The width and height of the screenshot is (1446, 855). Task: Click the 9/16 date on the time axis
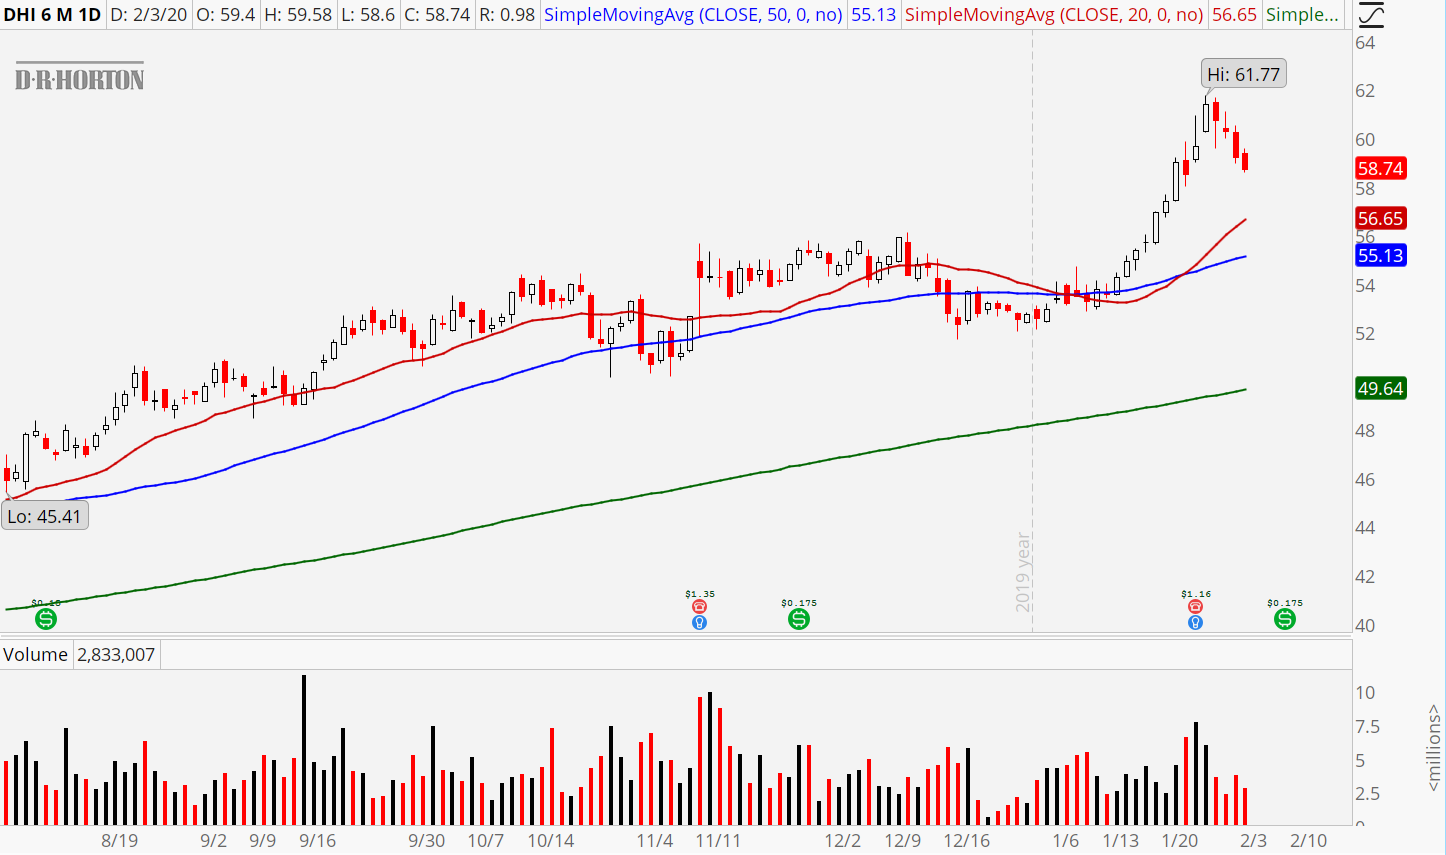click(317, 840)
